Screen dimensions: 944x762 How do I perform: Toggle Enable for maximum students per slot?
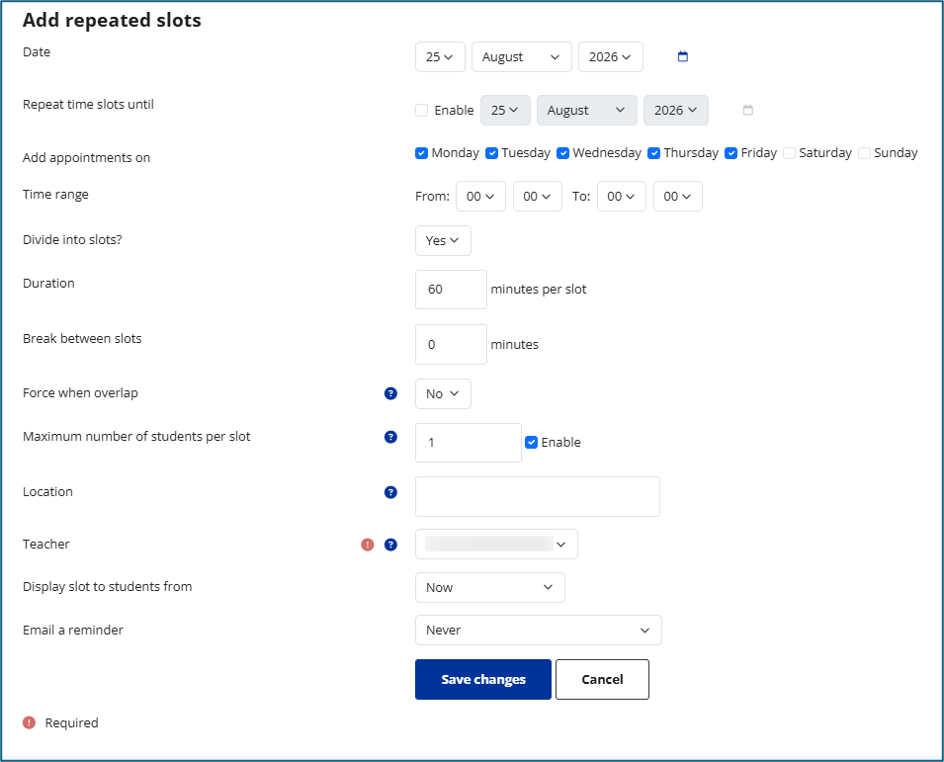pyautogui.click(x=531, y=442)
